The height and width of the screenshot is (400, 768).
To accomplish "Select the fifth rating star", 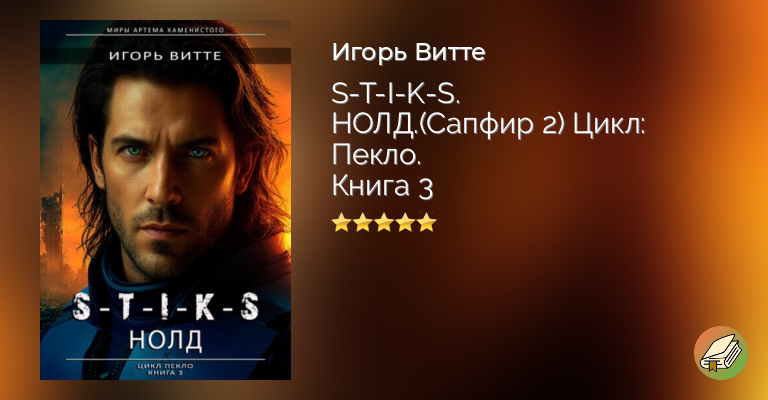I will pyautogui.click(x=427, y=223).
